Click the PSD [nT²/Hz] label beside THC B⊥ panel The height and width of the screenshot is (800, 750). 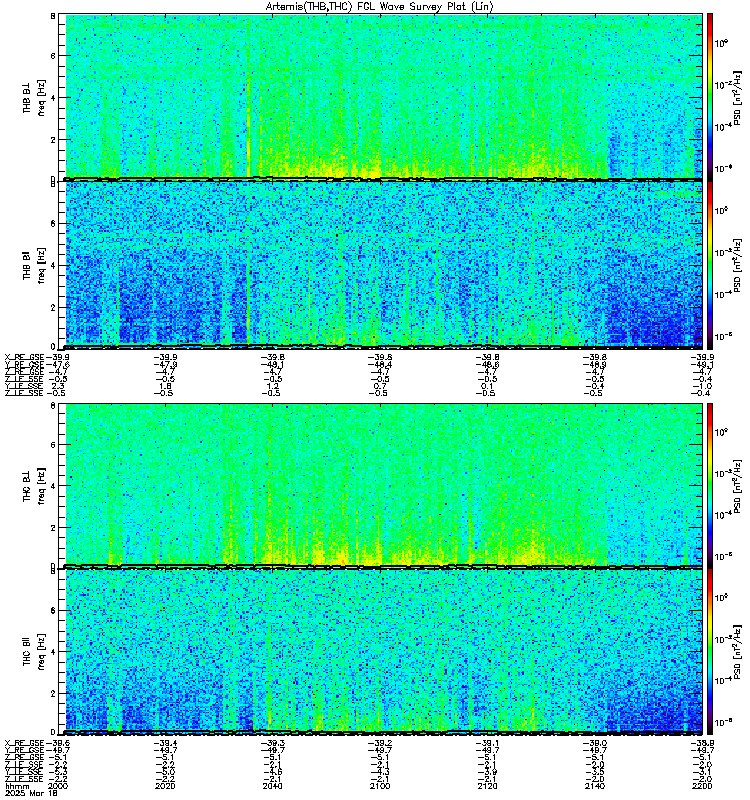point(737,486)
